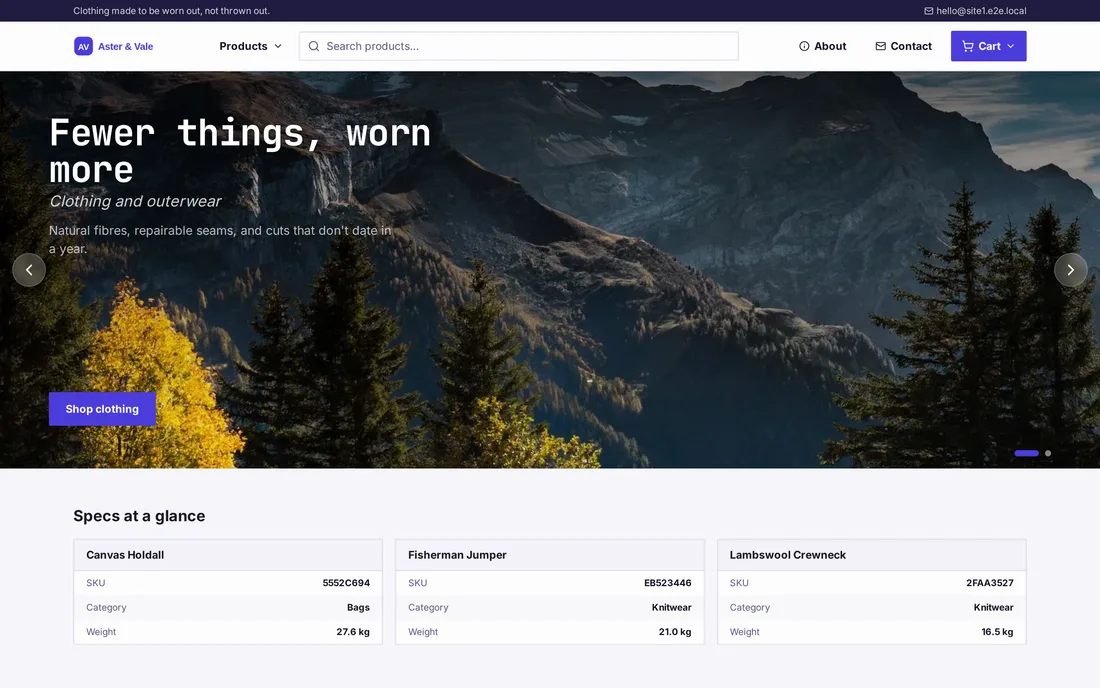Select the Fisherman Jumper card title
The image size is (1100, 688).
(x=457, y=555)
